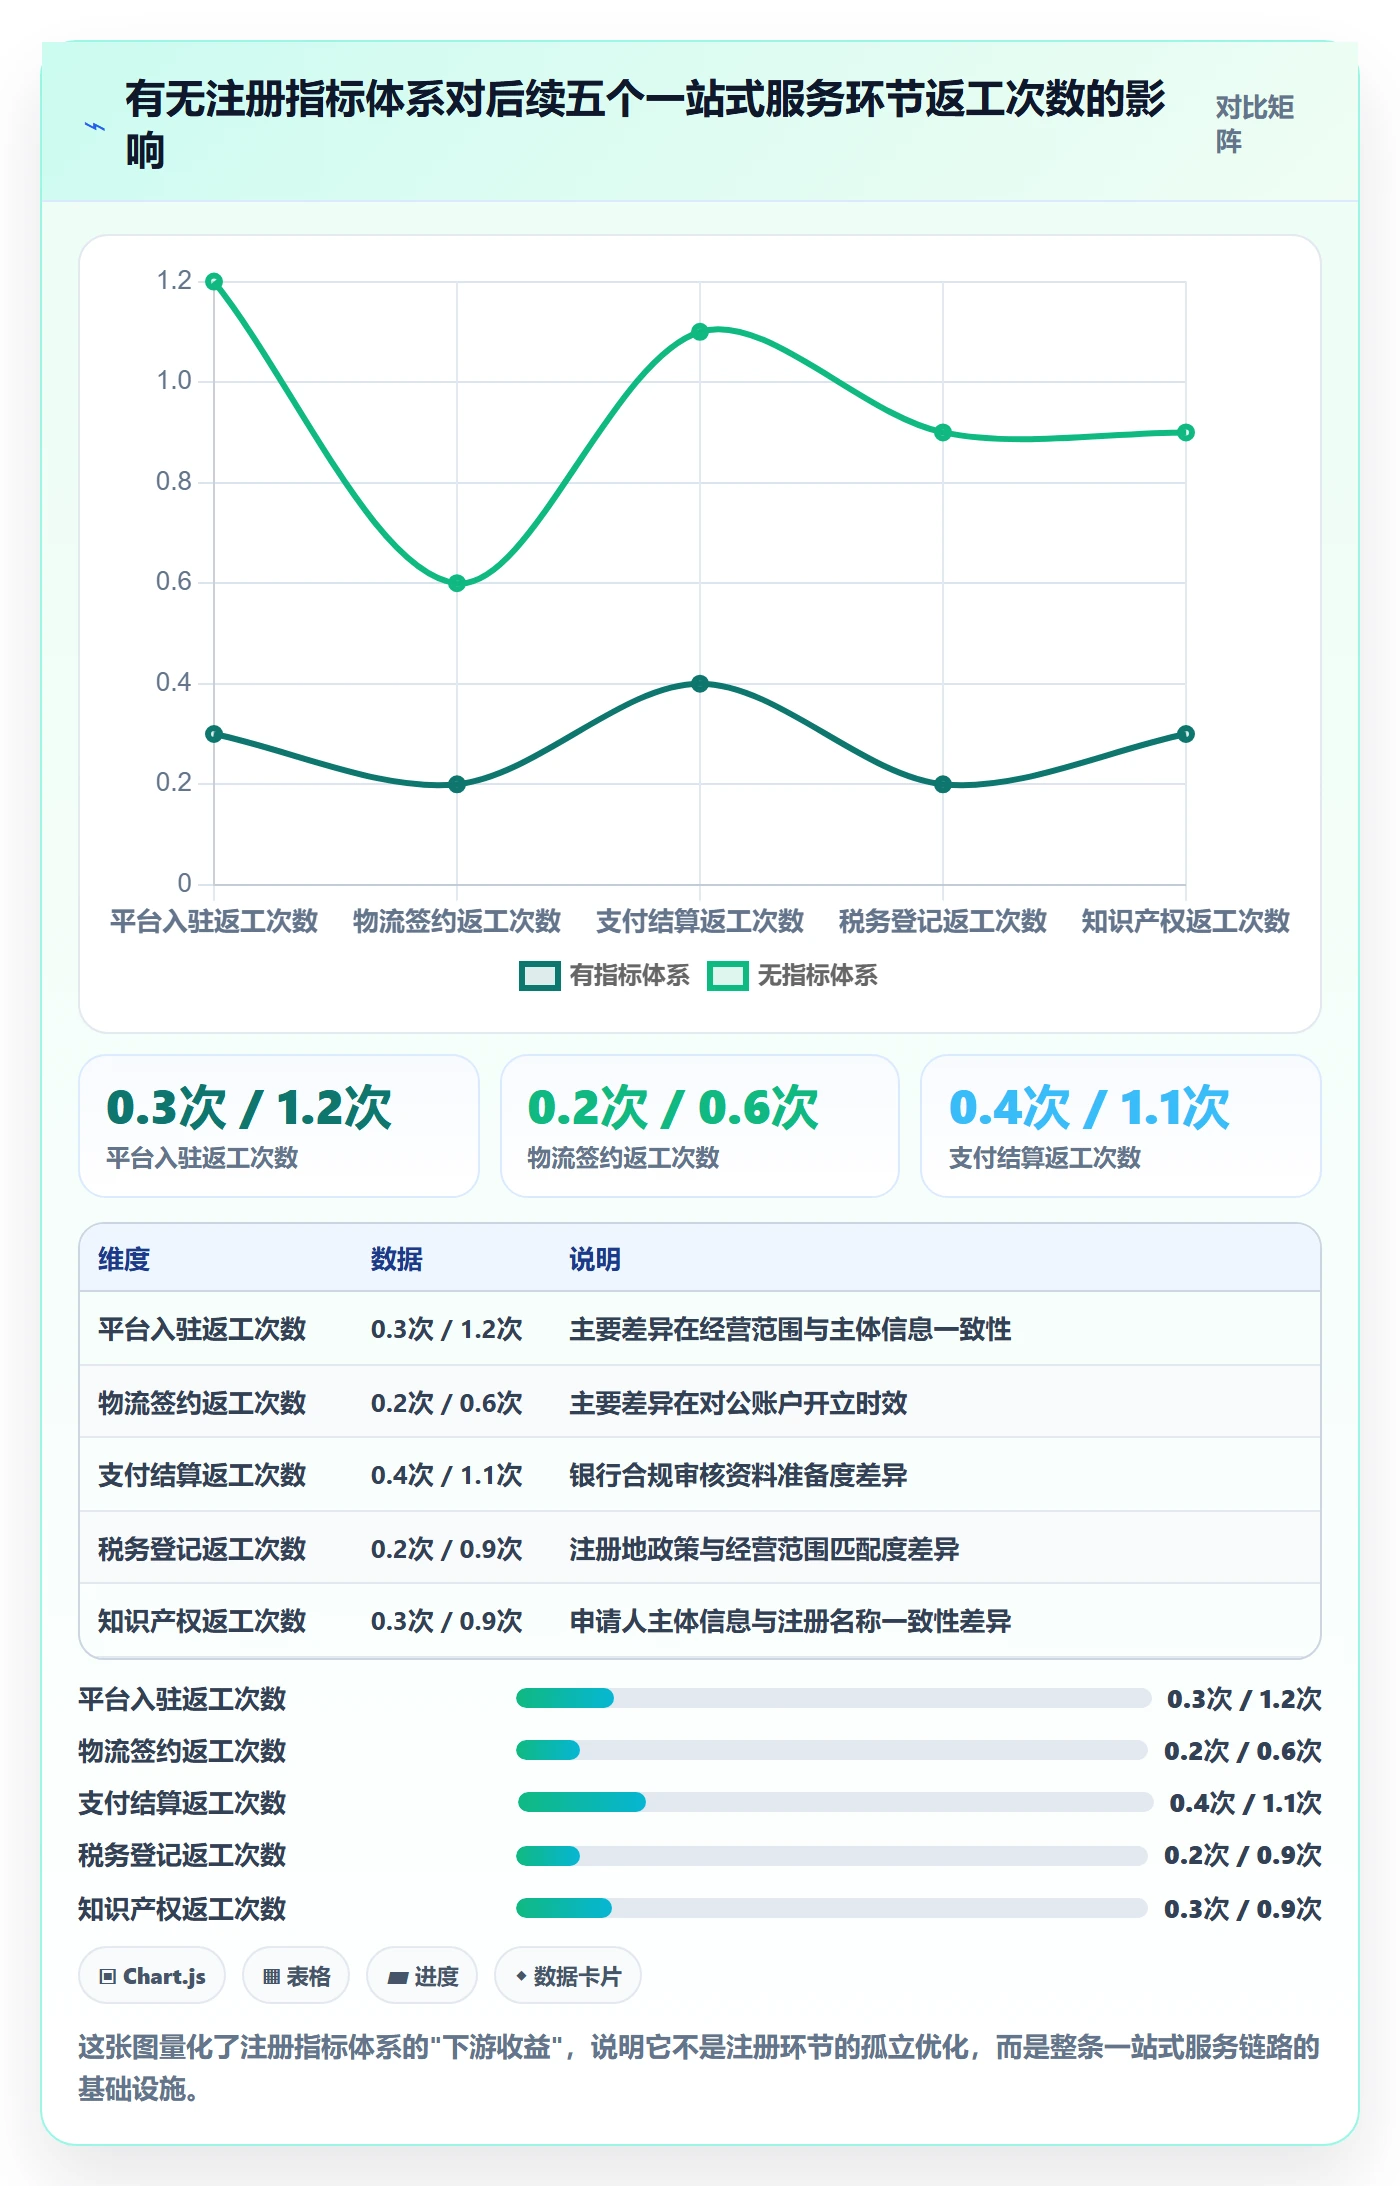
Task: Click the 税务登记返工次数 progress bar
Action: pos(832,1856)
